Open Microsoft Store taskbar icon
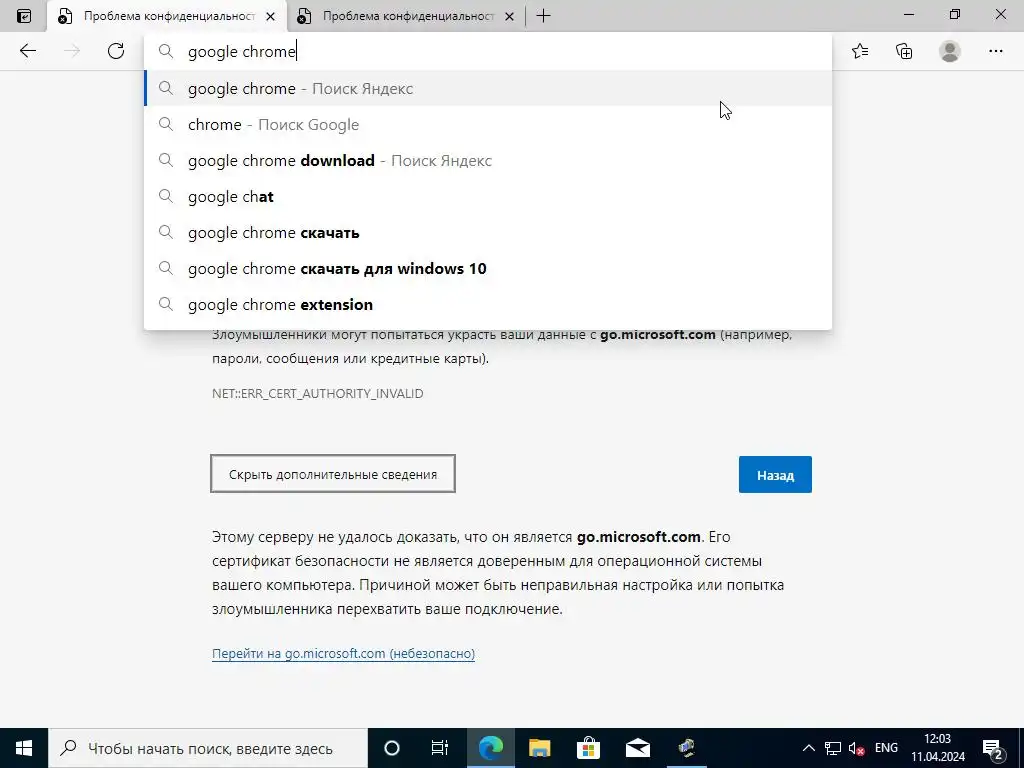The height and width of the screenshot is (768, 1024). tap(588, 748)
